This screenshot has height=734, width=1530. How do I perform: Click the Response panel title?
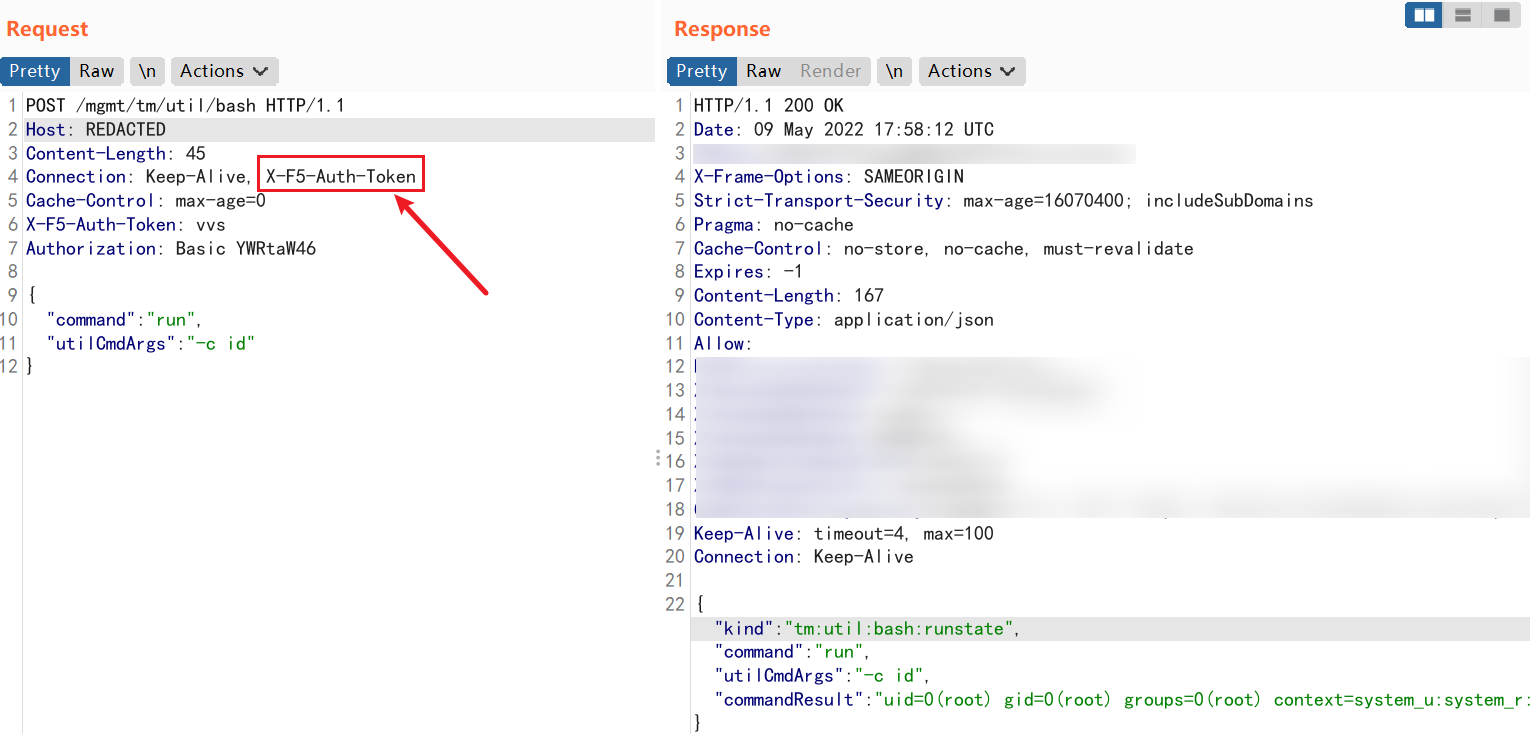(x=722, y=29)
